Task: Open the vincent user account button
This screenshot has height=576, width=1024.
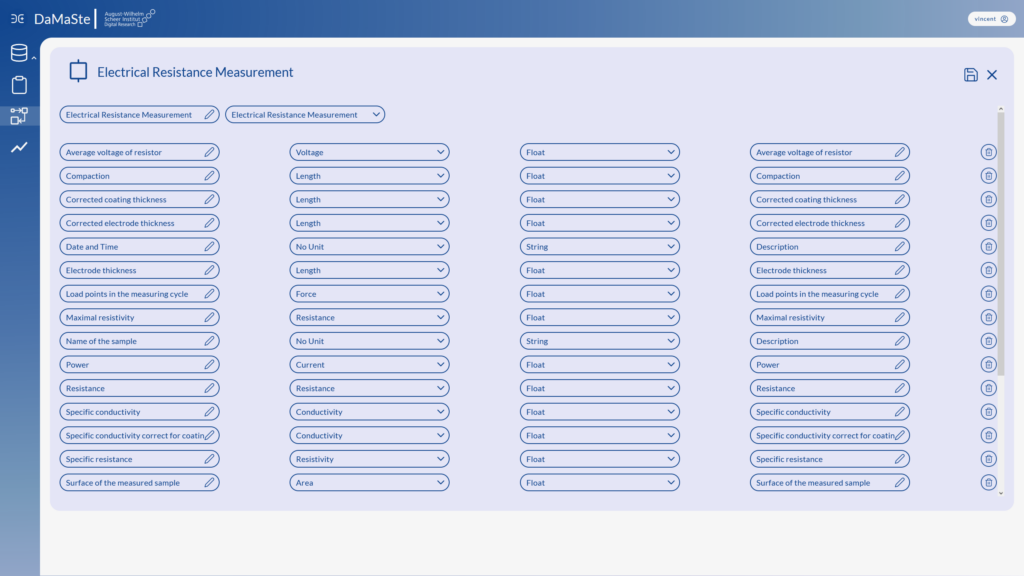Action: click(x=991, y=19)
